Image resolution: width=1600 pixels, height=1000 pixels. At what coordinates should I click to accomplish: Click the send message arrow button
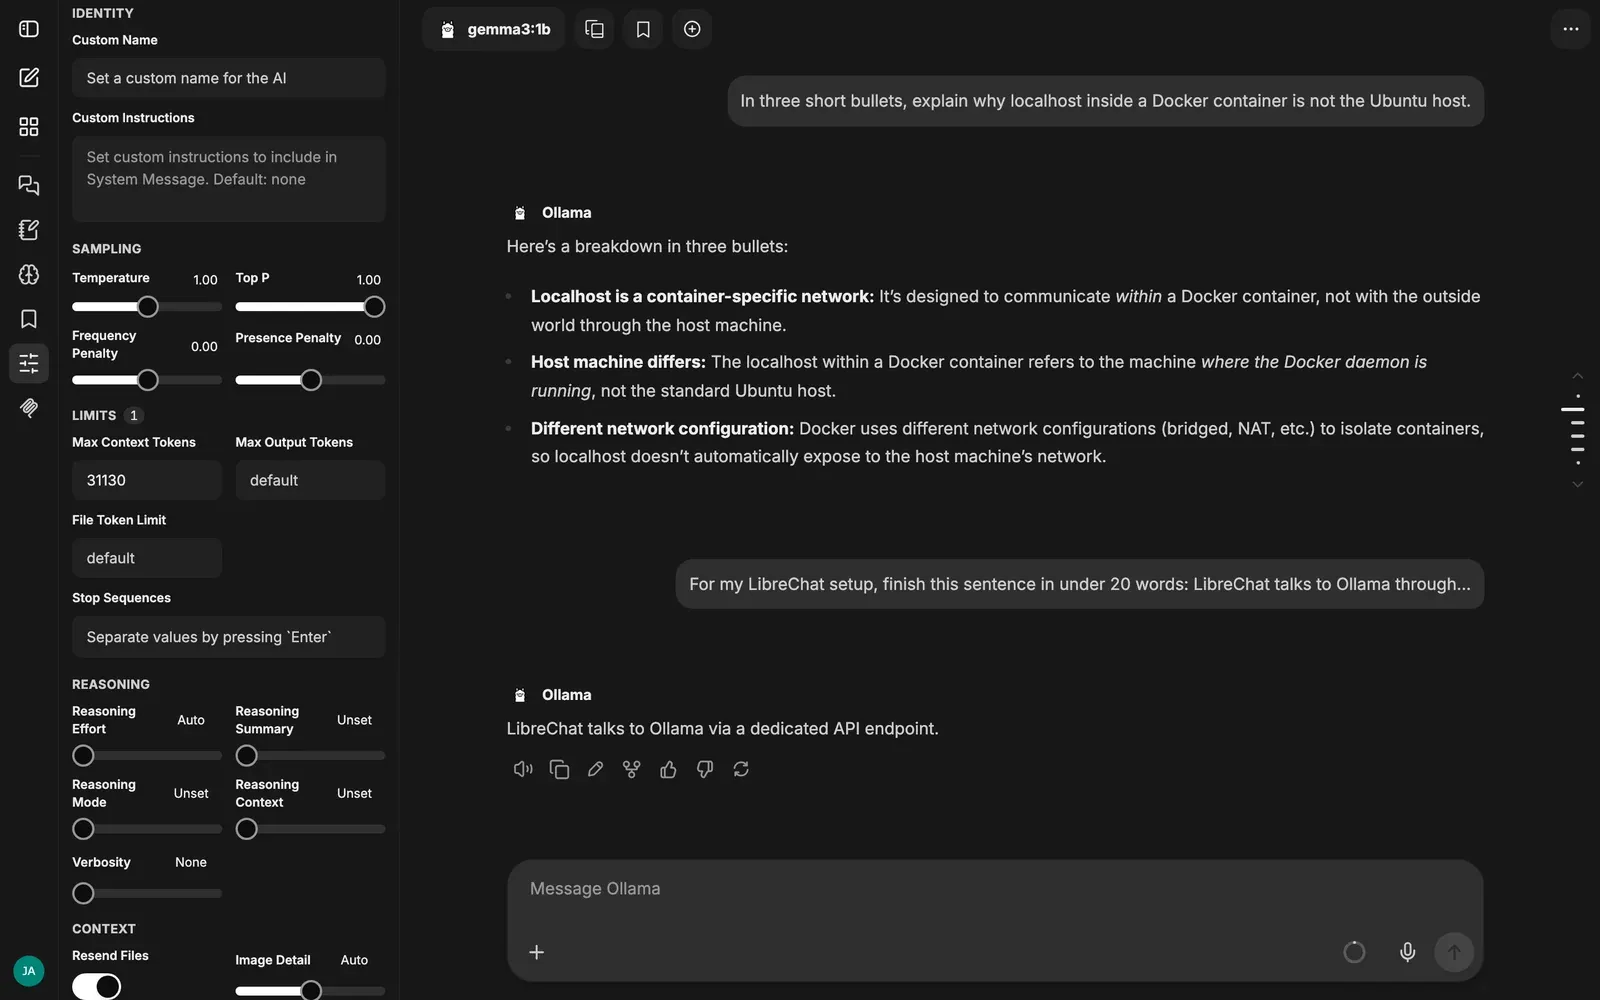coord(1454,952)
